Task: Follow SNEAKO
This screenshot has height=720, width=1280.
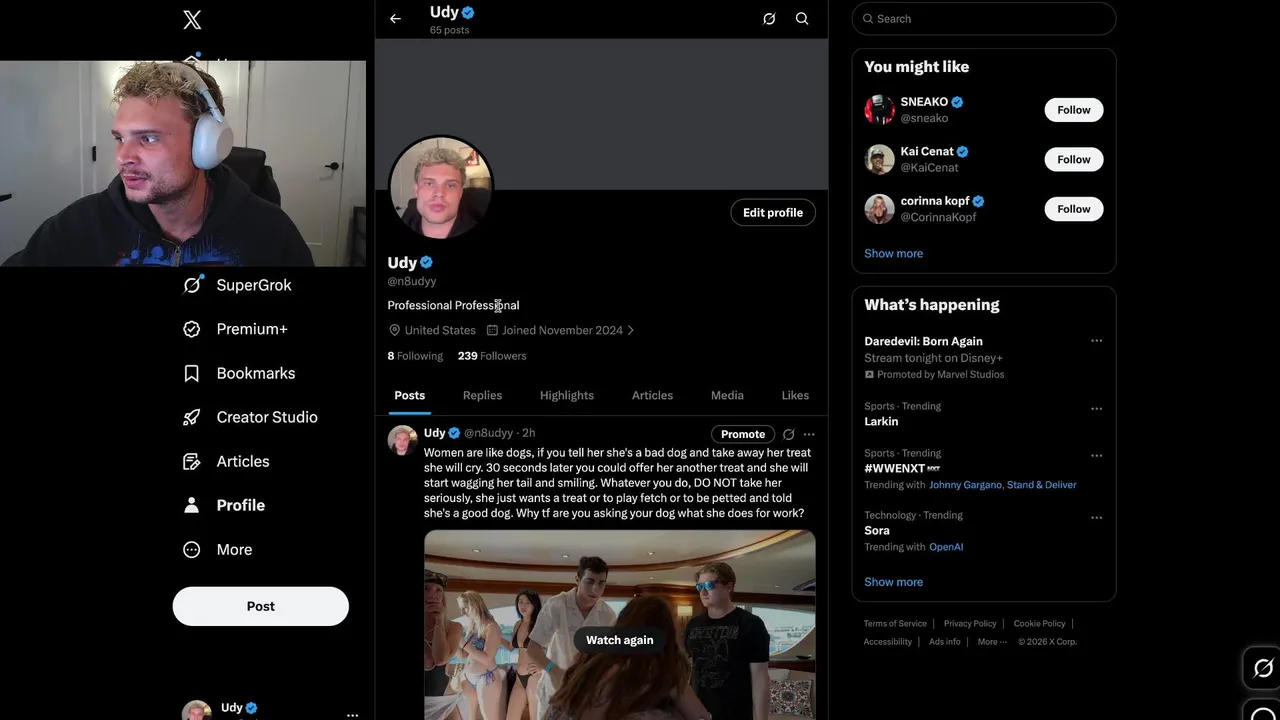Action: (x=1074, y=110)
